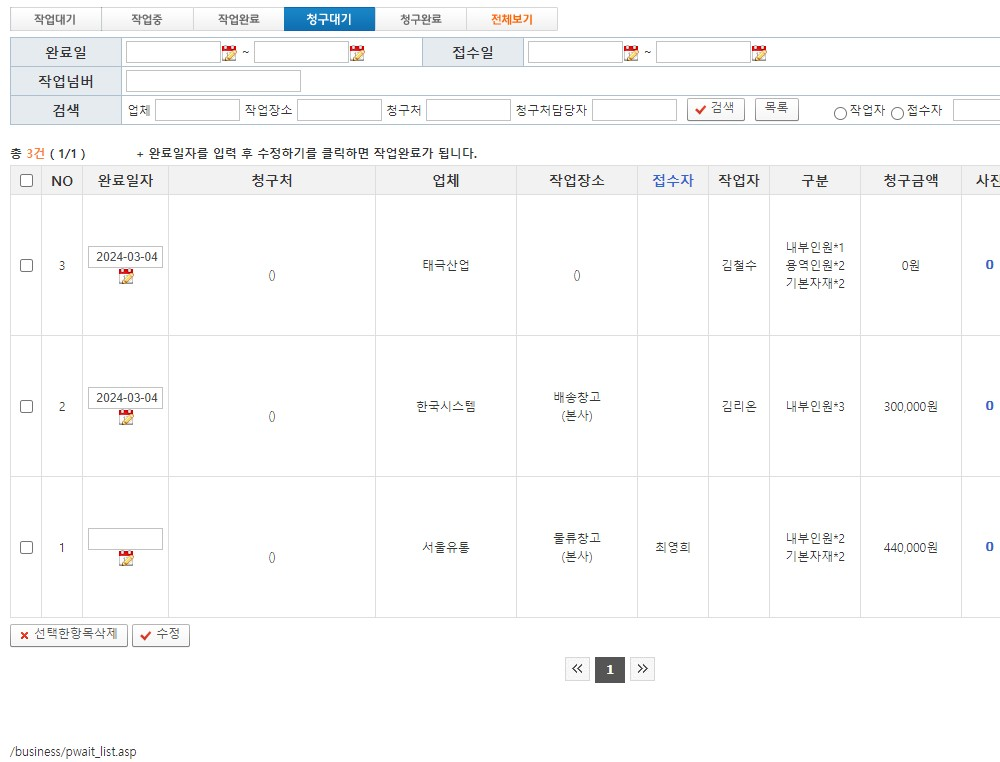Viewport: 1000px width, 762px height.
Task: Open calendar icon in 한국시스템 row
Action: (126, 418)
